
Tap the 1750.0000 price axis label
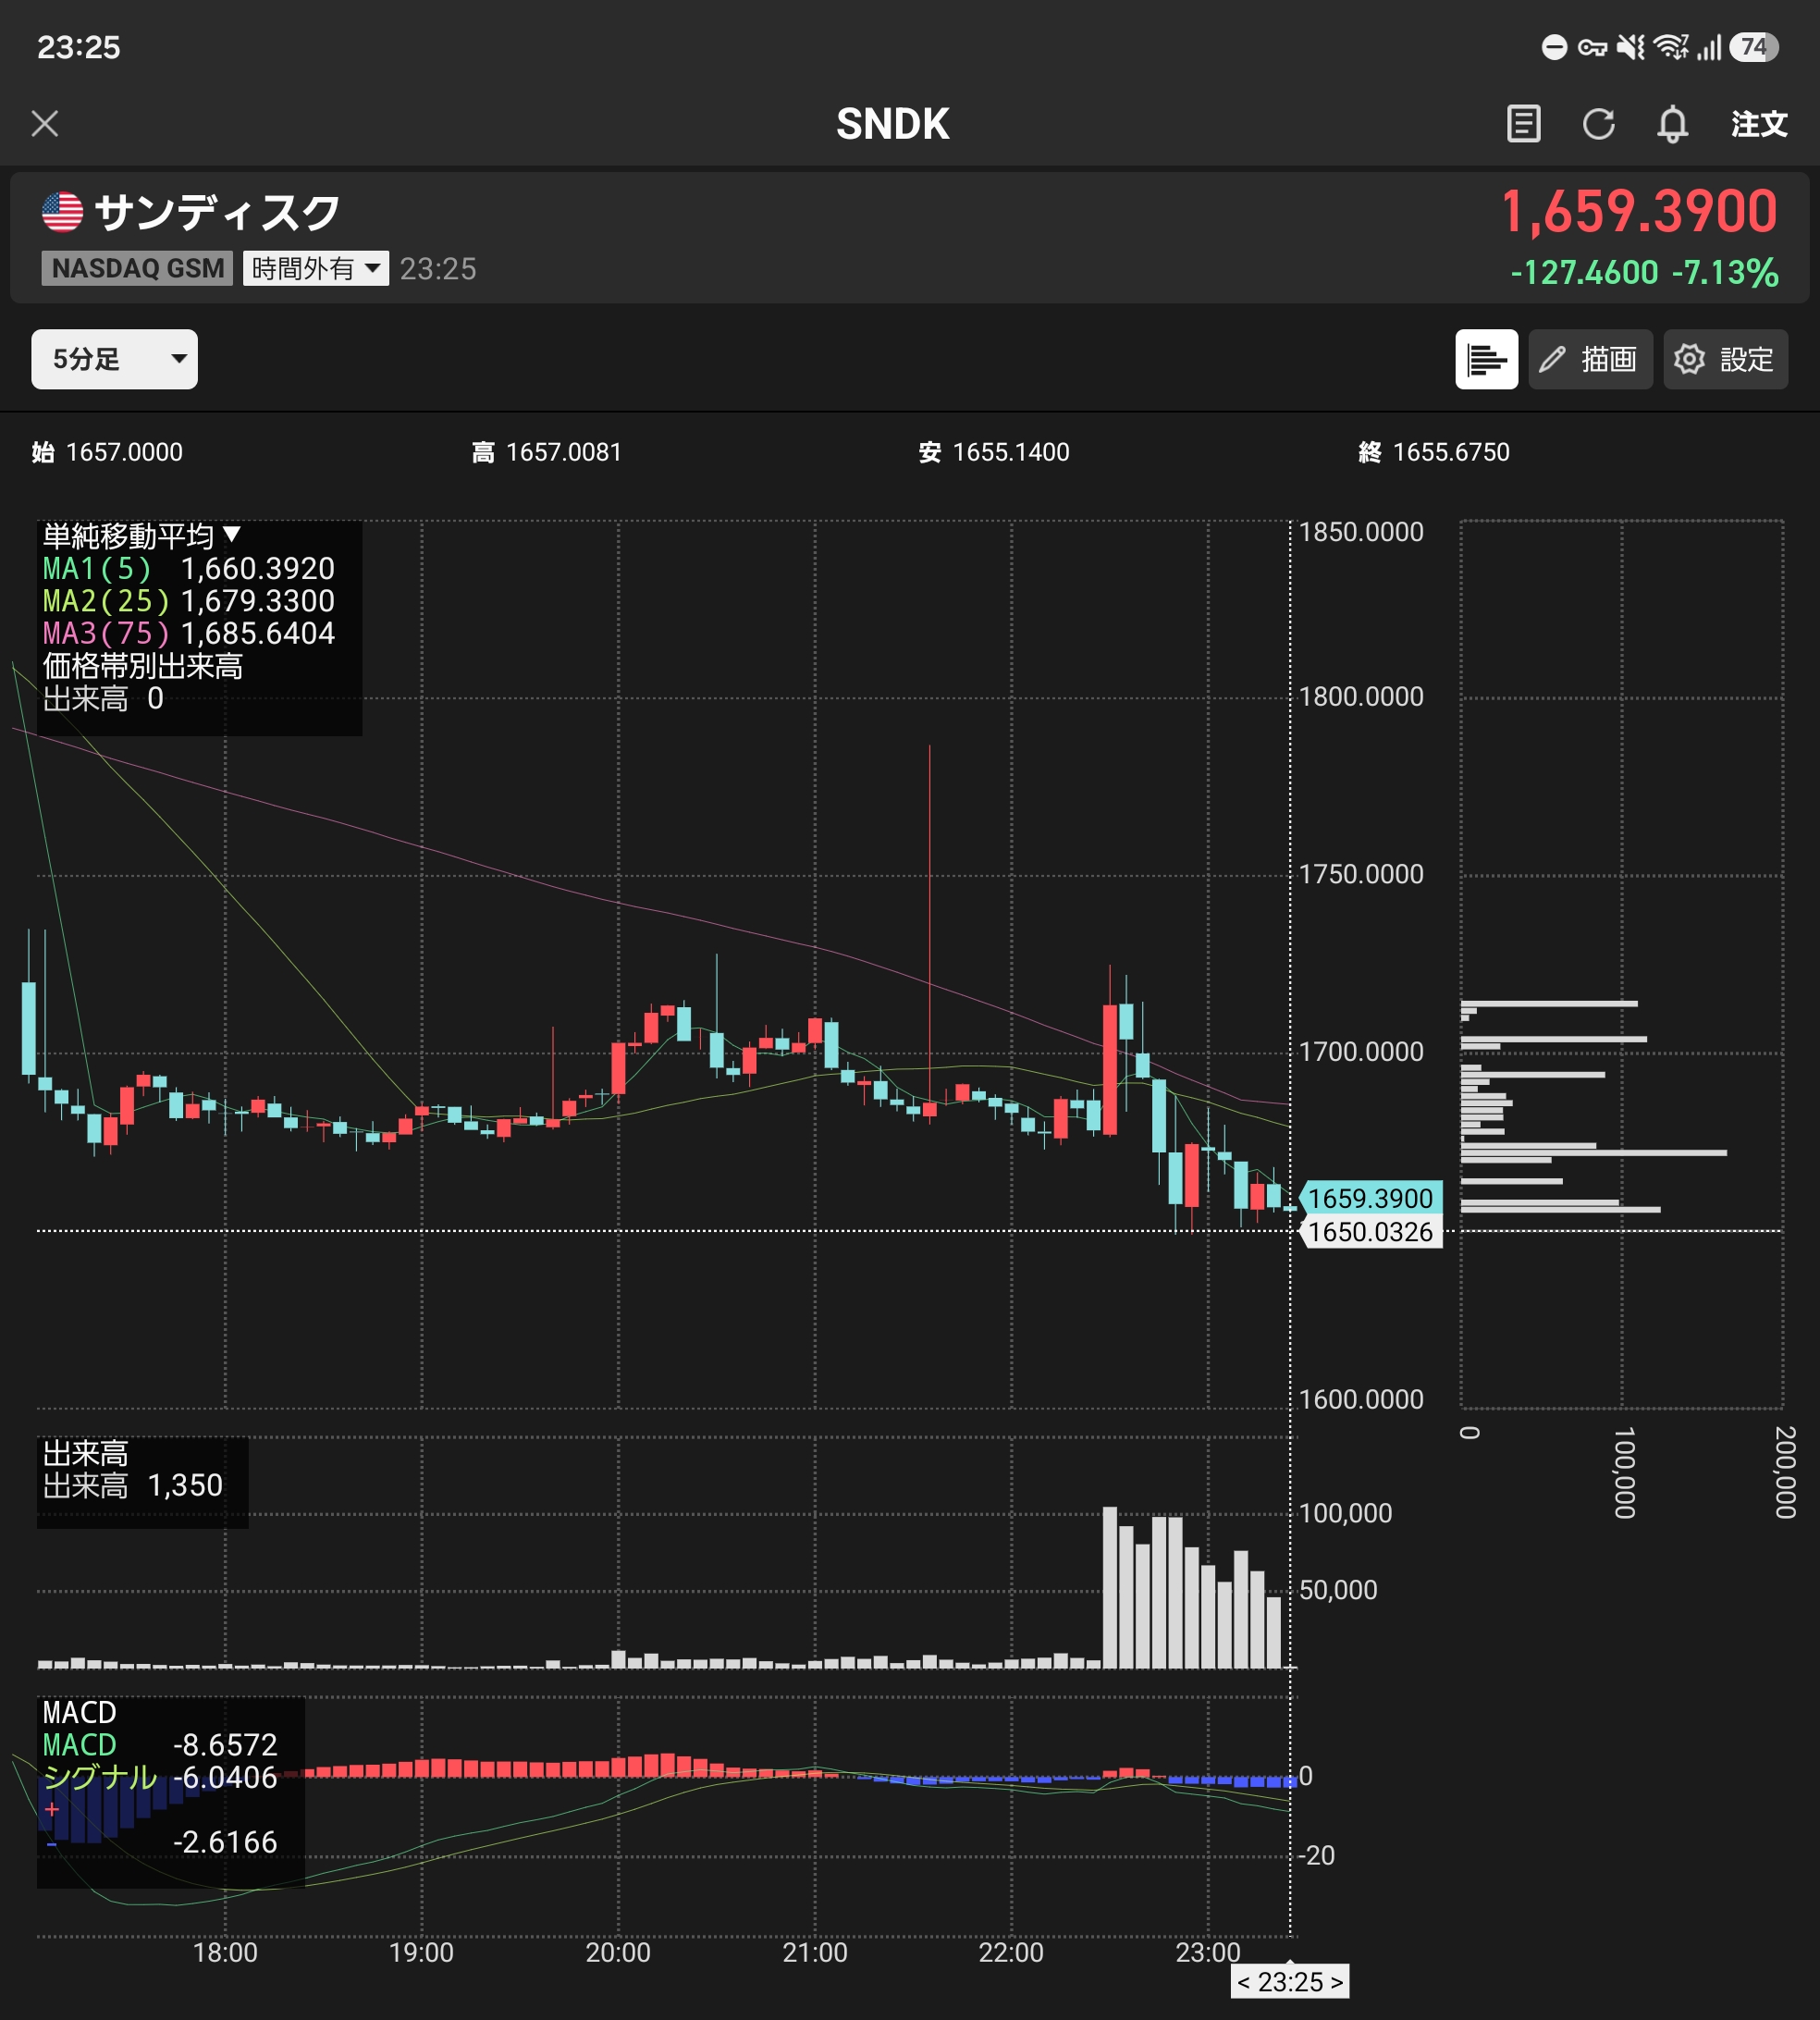pyautogui.click(x=1361, y=874)
